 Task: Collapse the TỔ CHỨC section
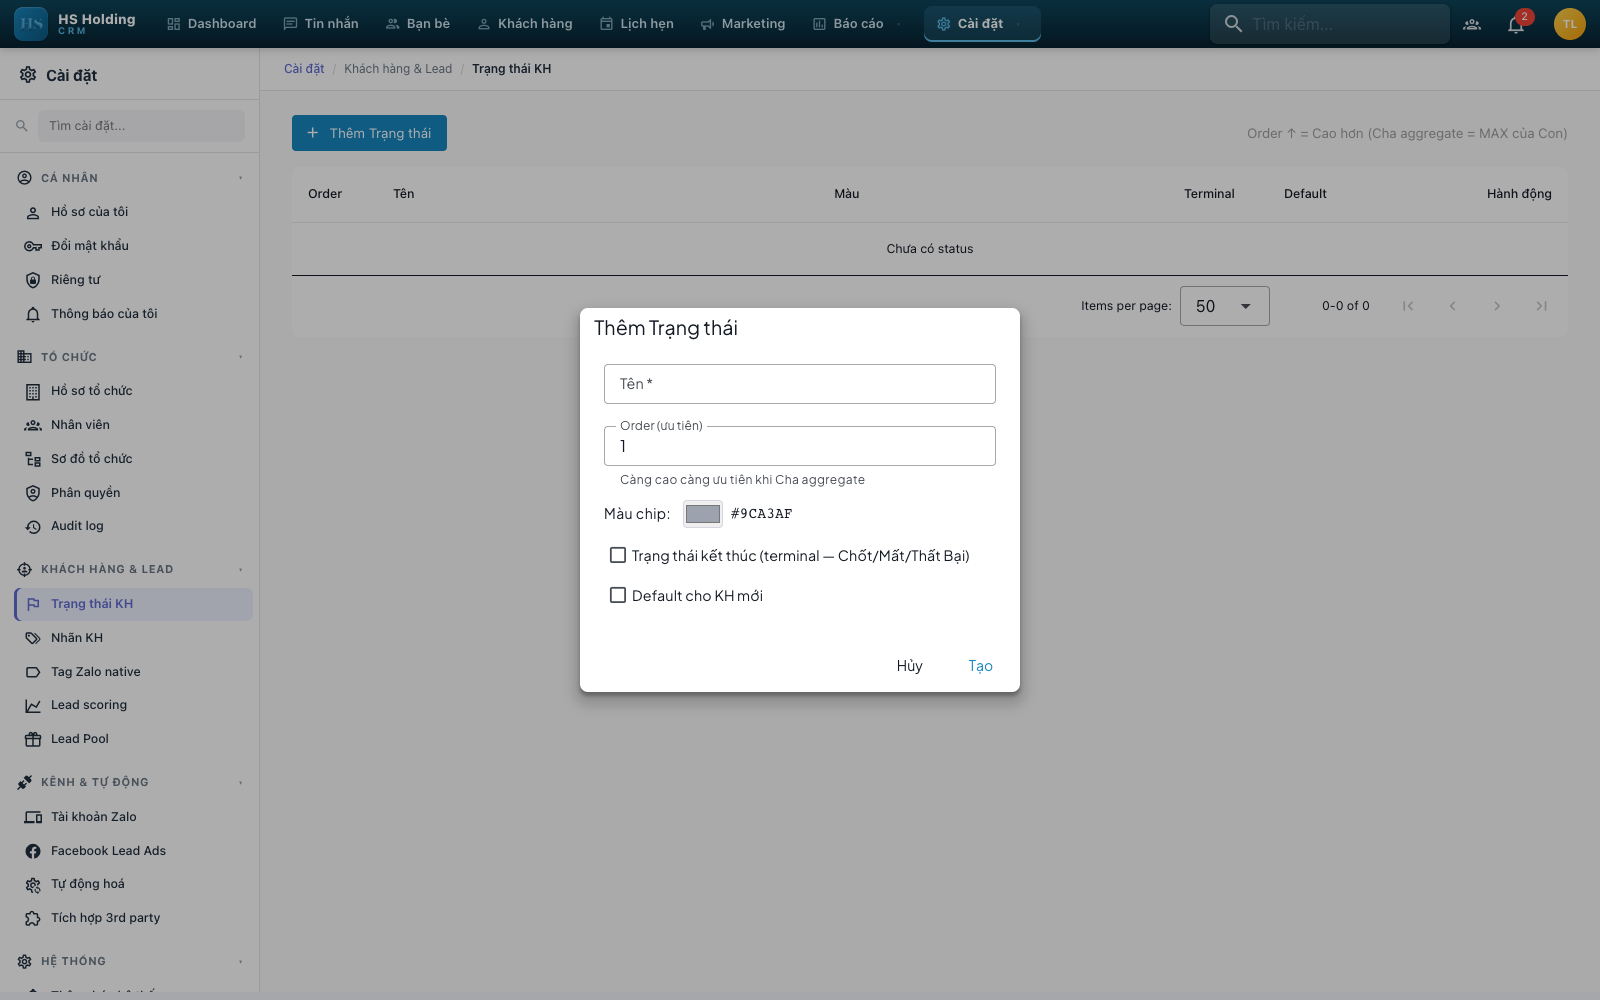pyautogui.click(x=241, y=357)
